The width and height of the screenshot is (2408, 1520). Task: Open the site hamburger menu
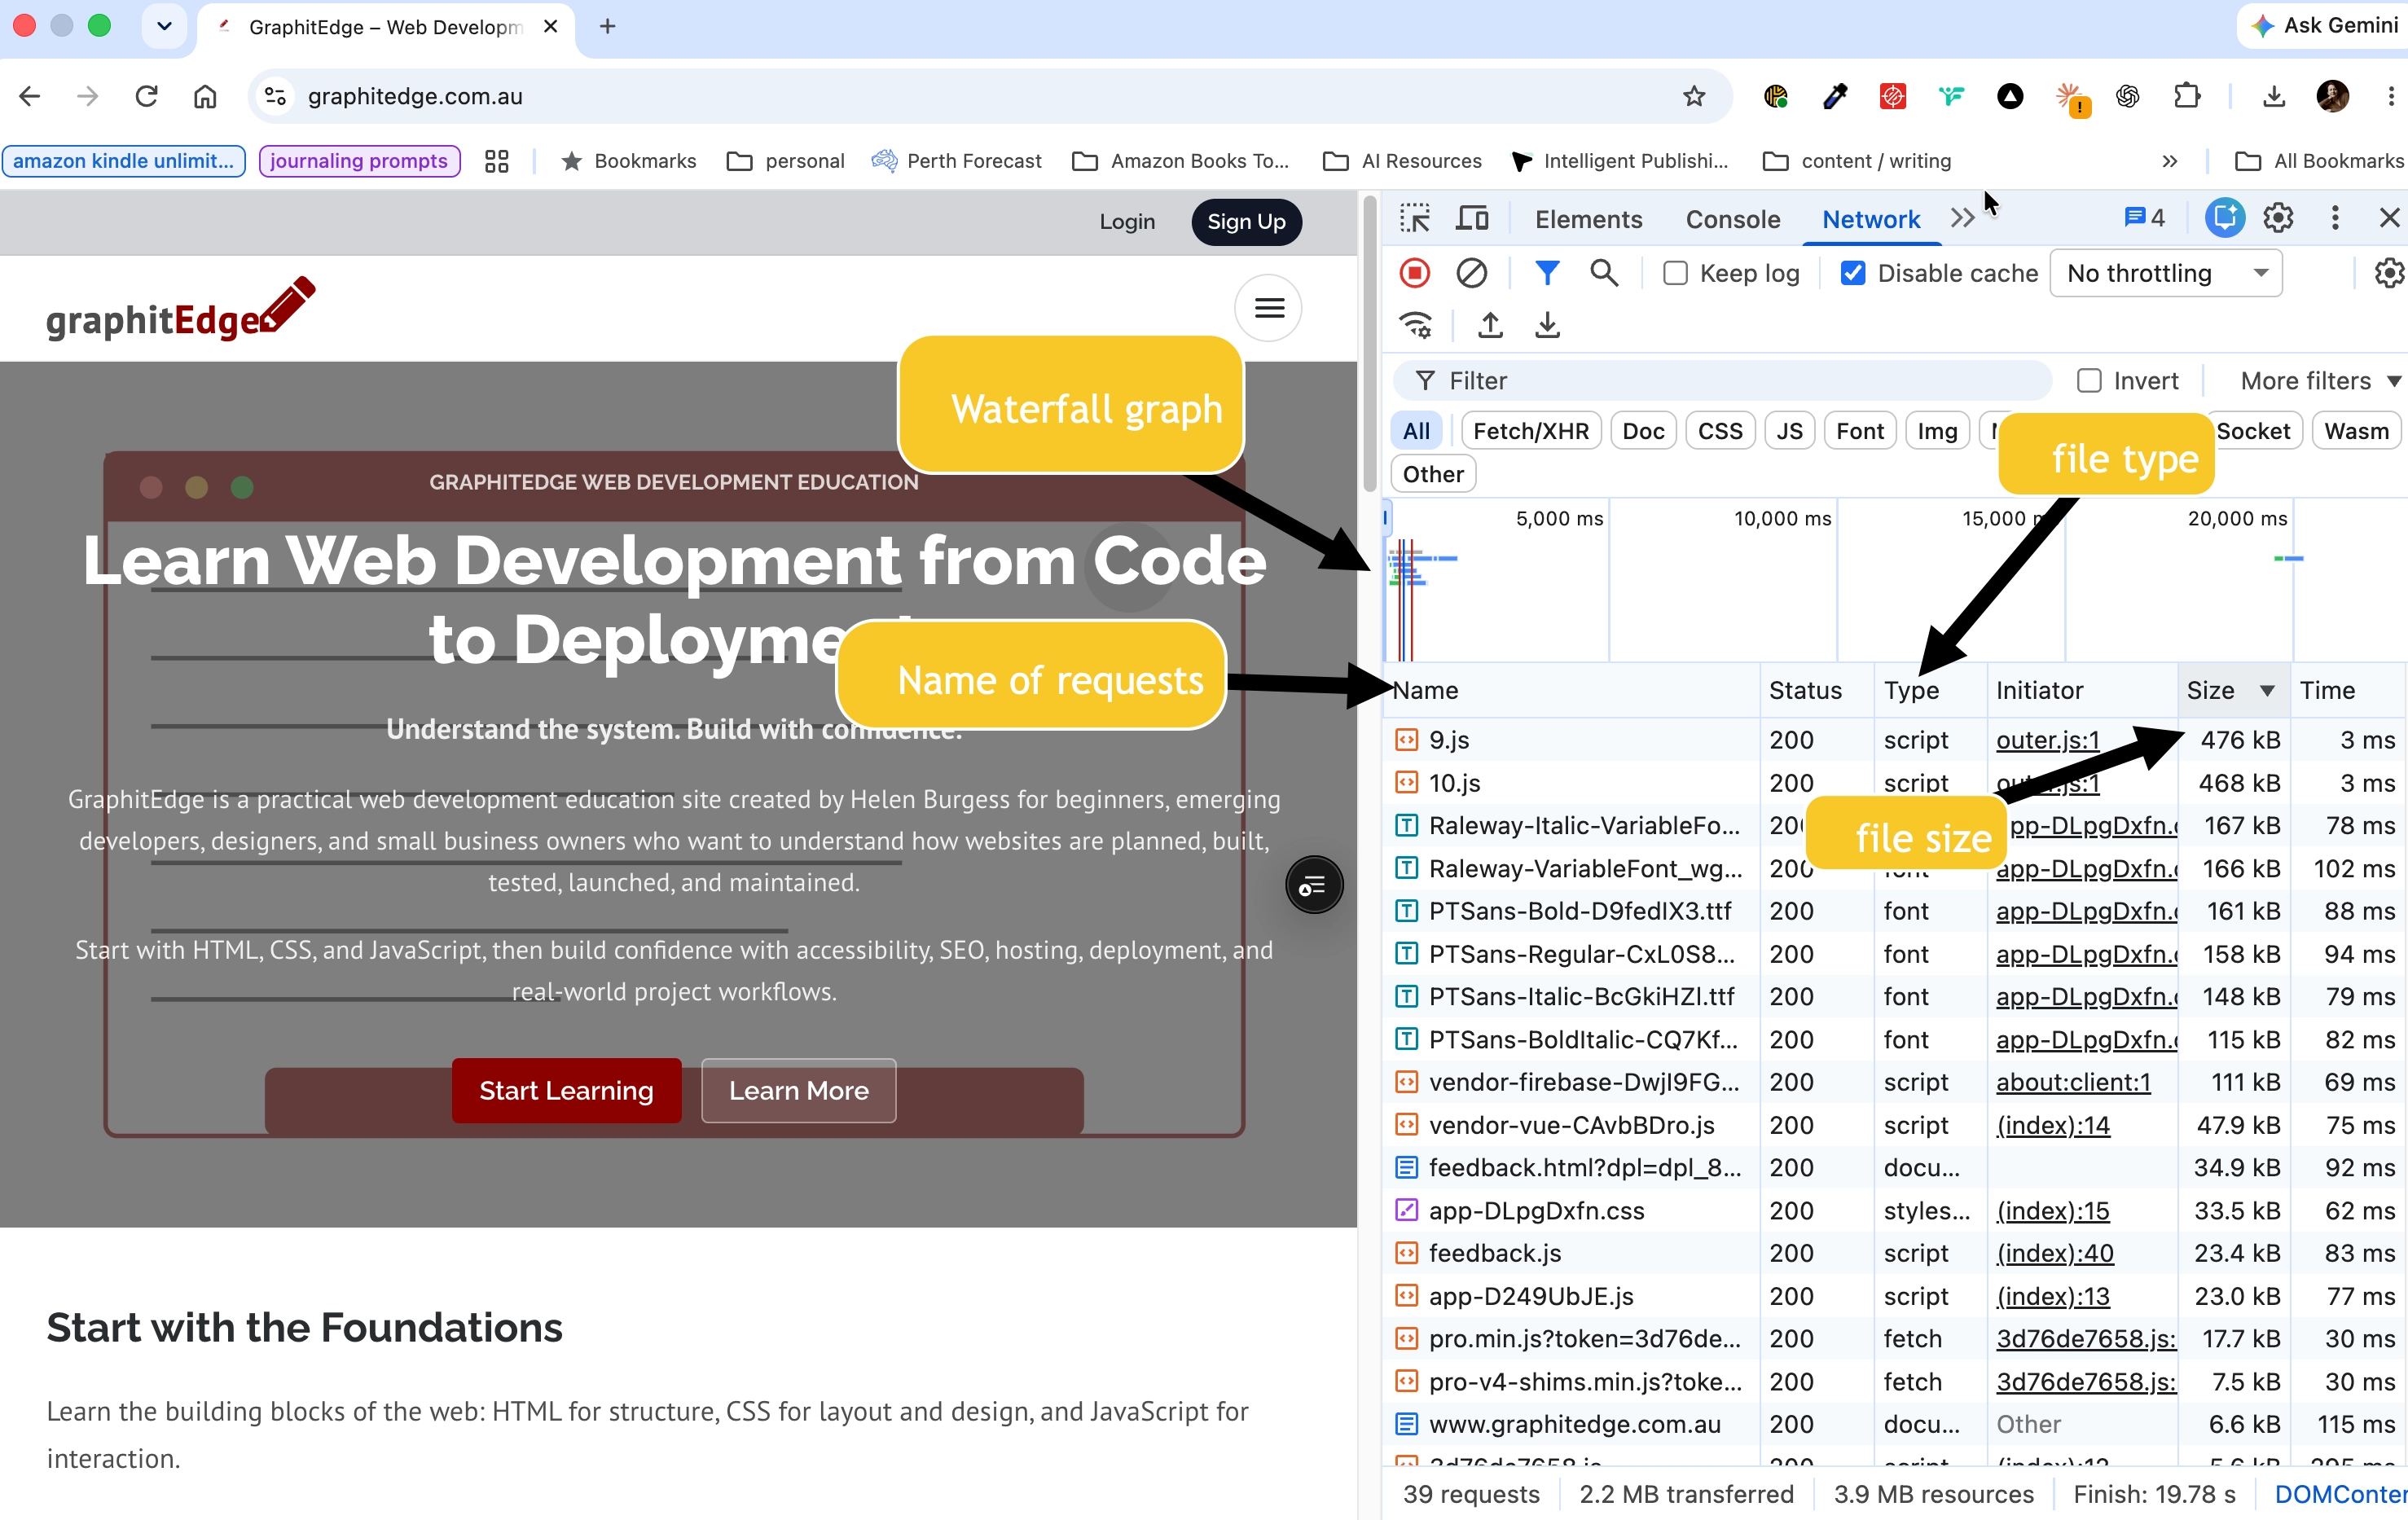point(1268,308)
